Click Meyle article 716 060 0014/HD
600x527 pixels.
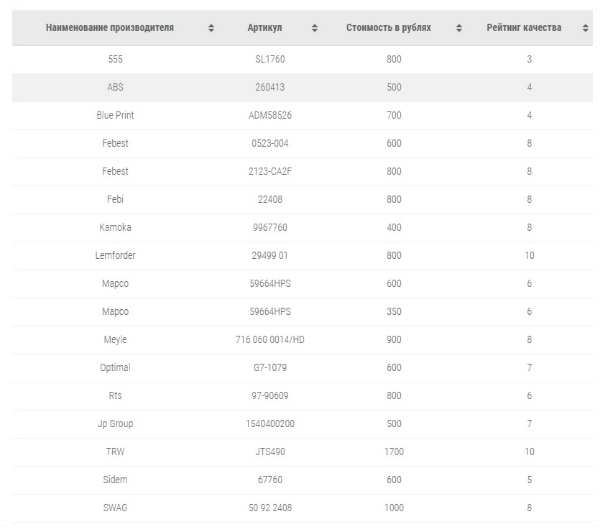[x=270, y=339]
